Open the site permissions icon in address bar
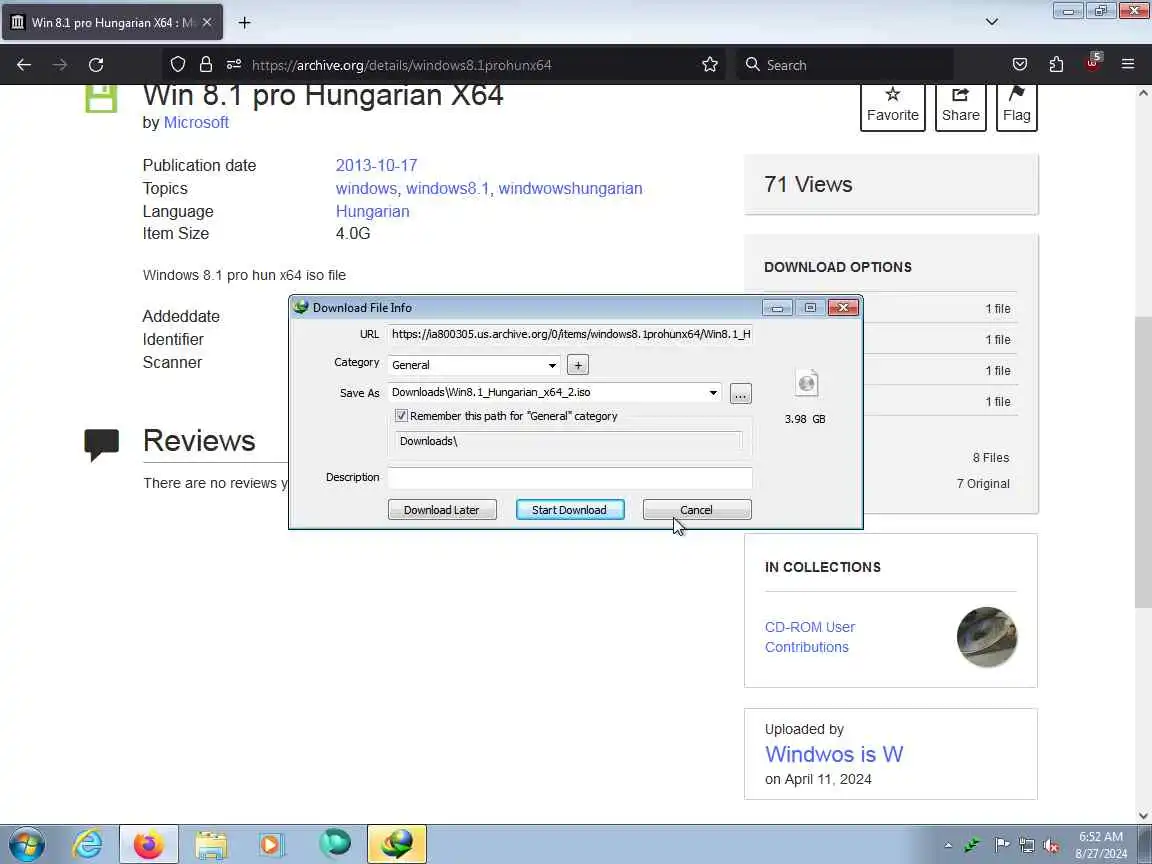The image size is (1152, 864). [234, 65]
